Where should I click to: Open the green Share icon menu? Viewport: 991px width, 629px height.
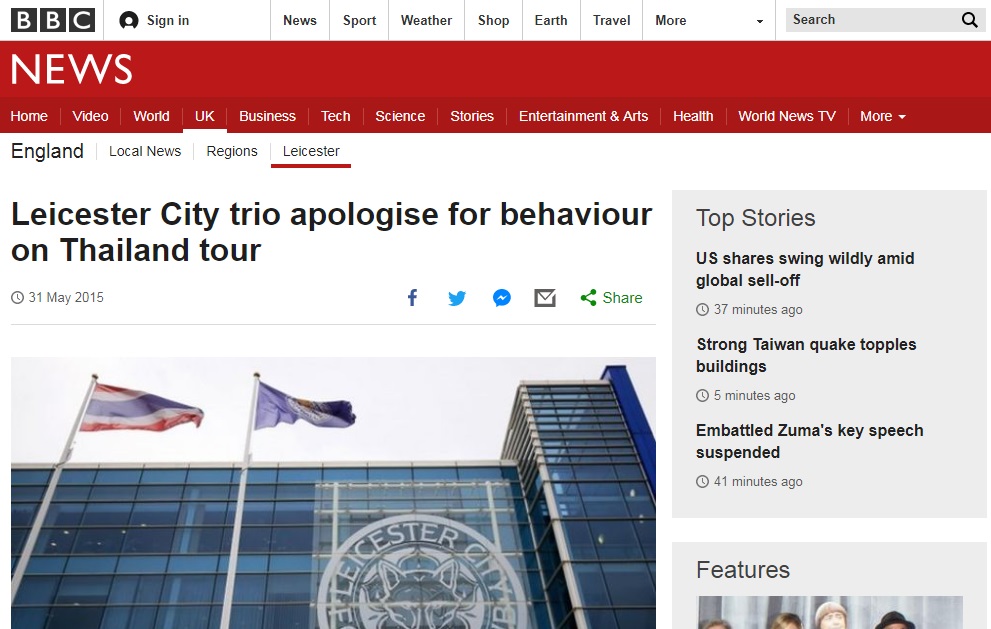[588, 298]
